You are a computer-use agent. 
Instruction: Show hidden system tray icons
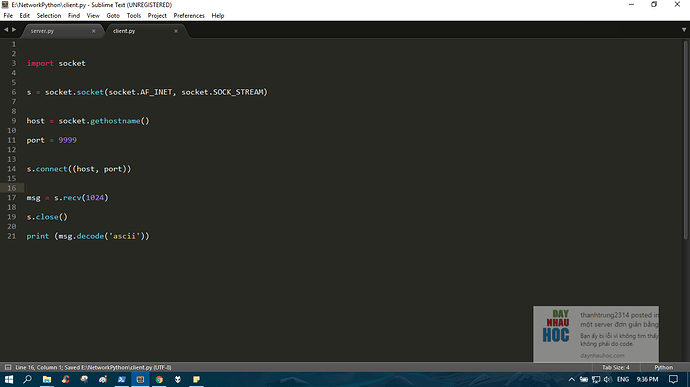[x=572, y=379]
